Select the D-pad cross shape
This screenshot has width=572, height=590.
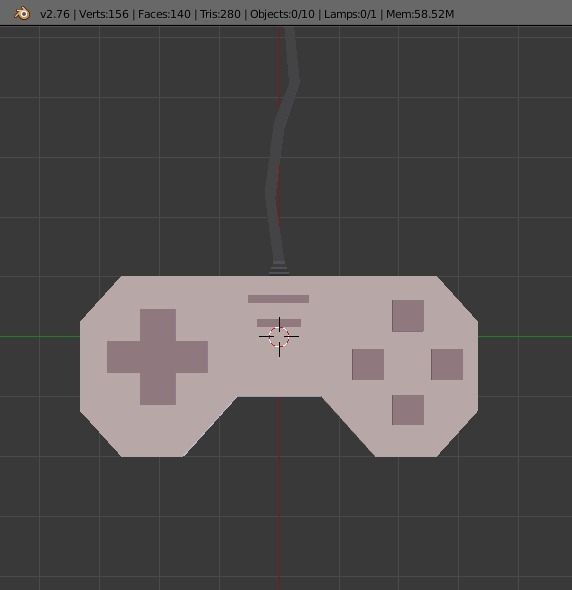[158, 357]
